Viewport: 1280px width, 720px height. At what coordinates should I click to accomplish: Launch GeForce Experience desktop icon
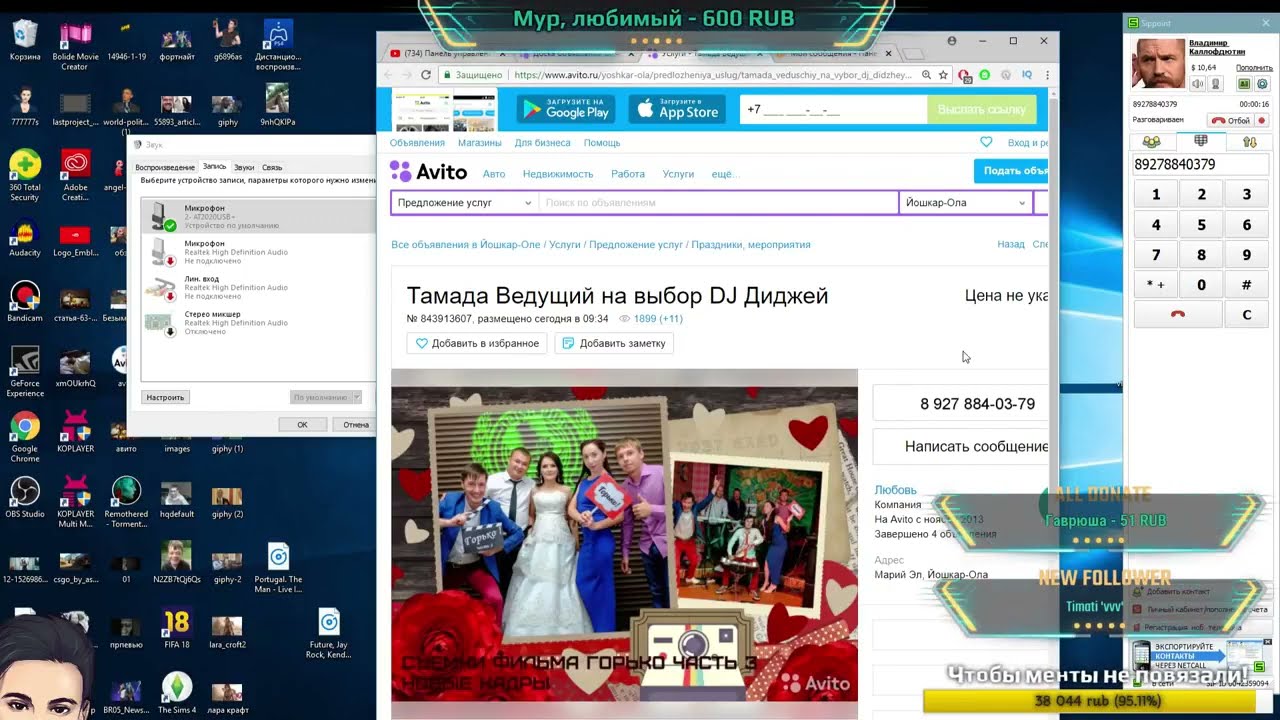(25, 370)
